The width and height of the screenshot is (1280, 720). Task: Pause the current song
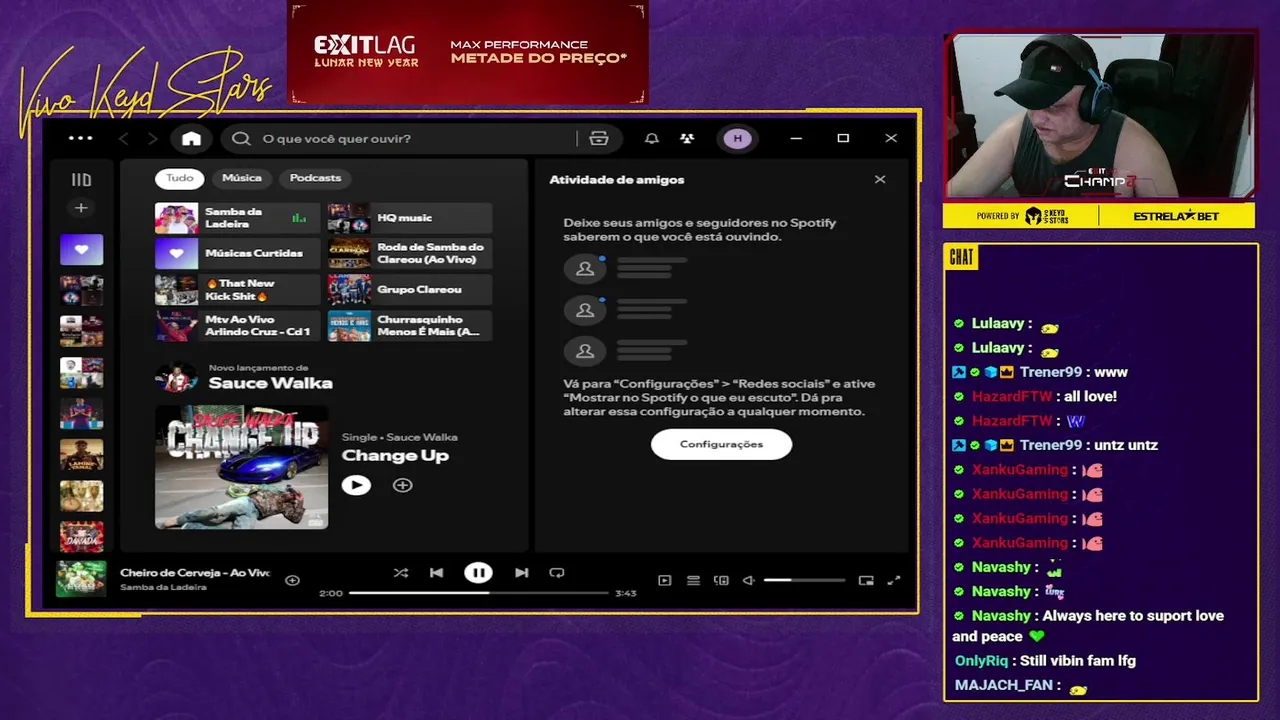(478, 573)
